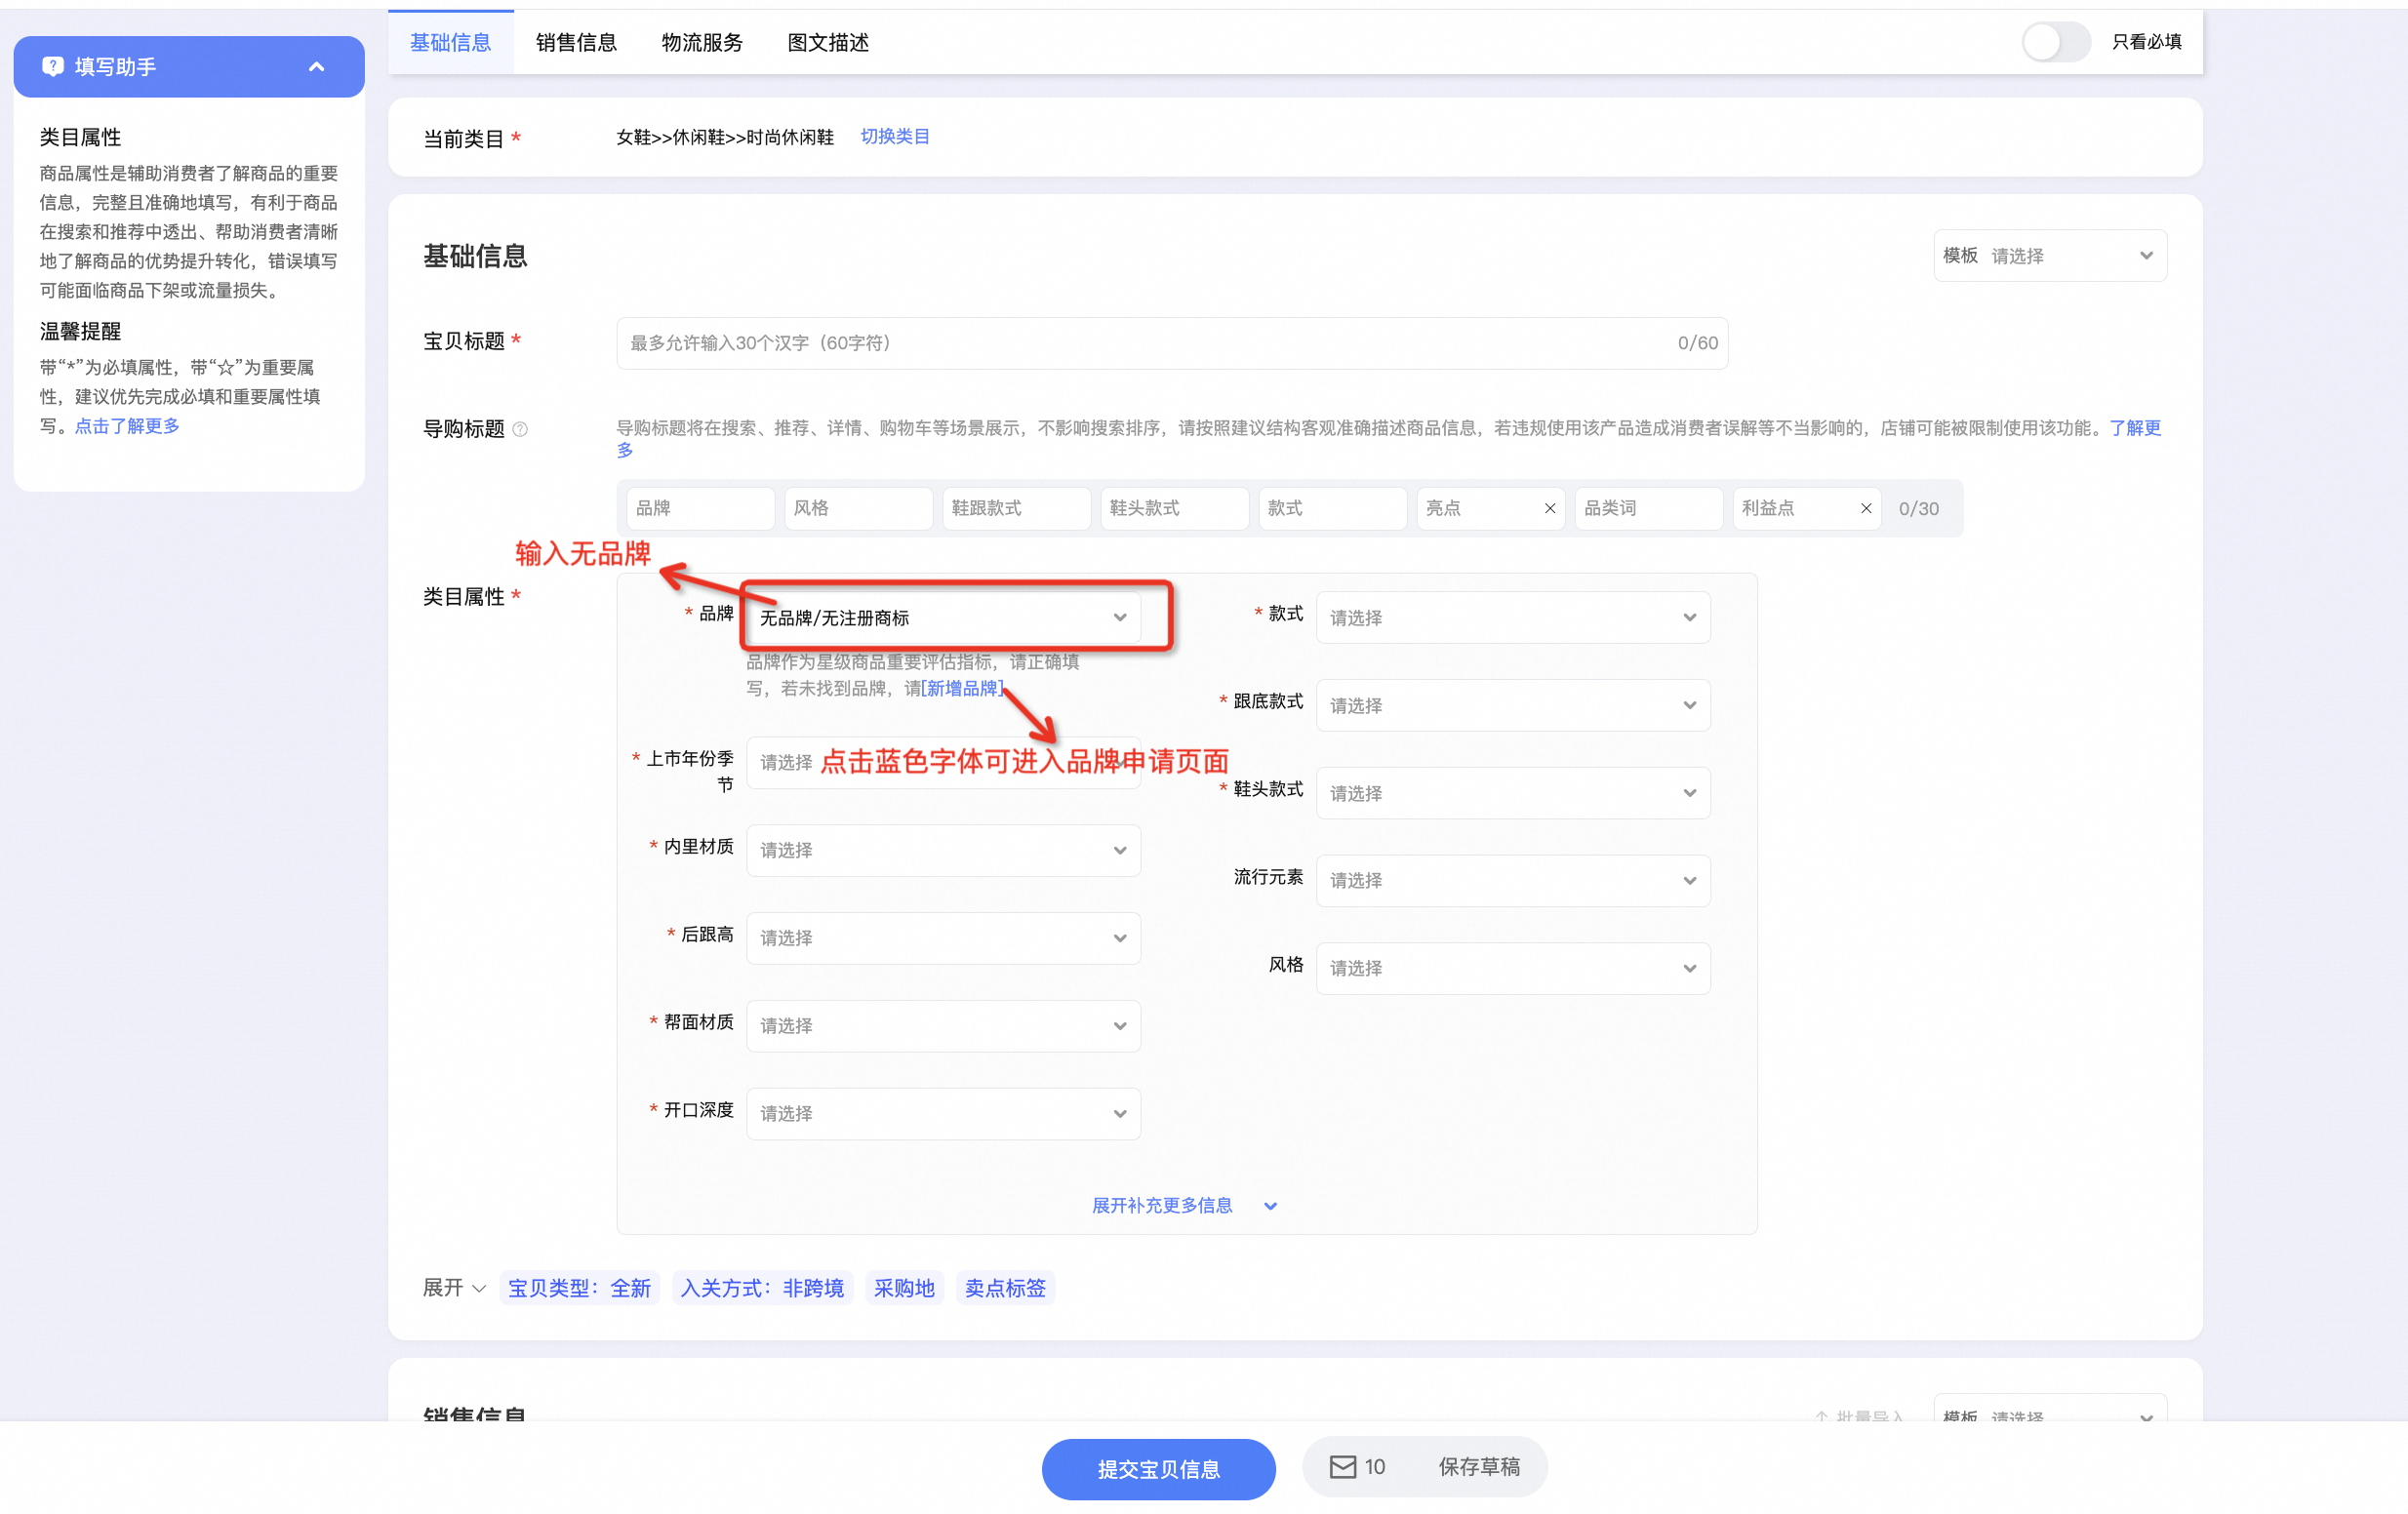This screenshot has width=2408, height=1514.
Task: Click the 款式 field in 导购标题
Action: [x=1332, y=508]
